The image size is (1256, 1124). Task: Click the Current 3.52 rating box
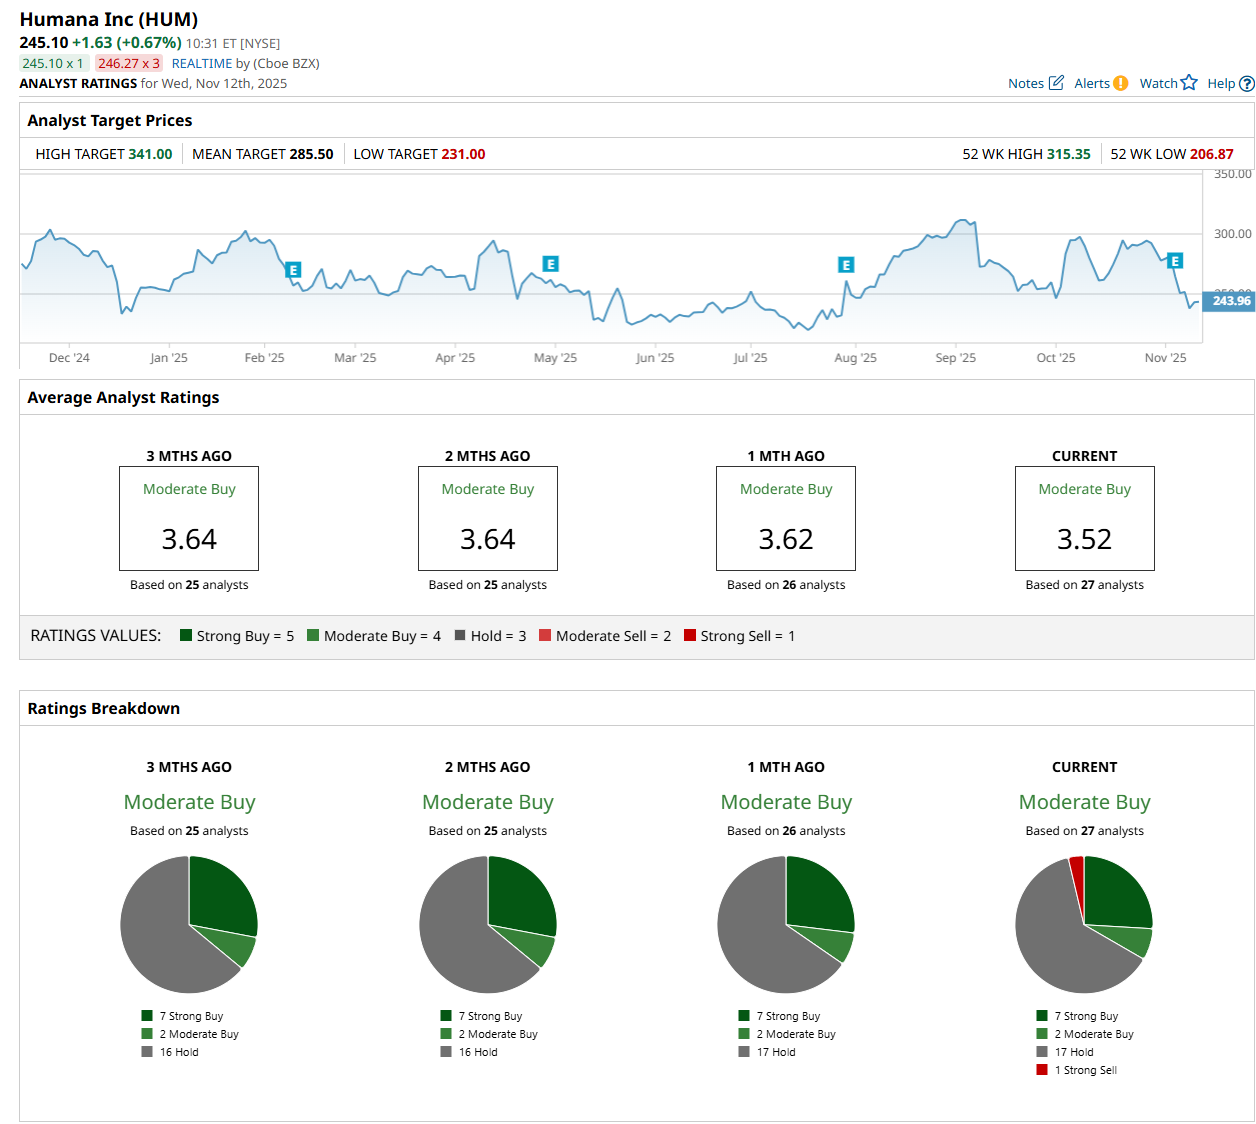[1084, 518]
